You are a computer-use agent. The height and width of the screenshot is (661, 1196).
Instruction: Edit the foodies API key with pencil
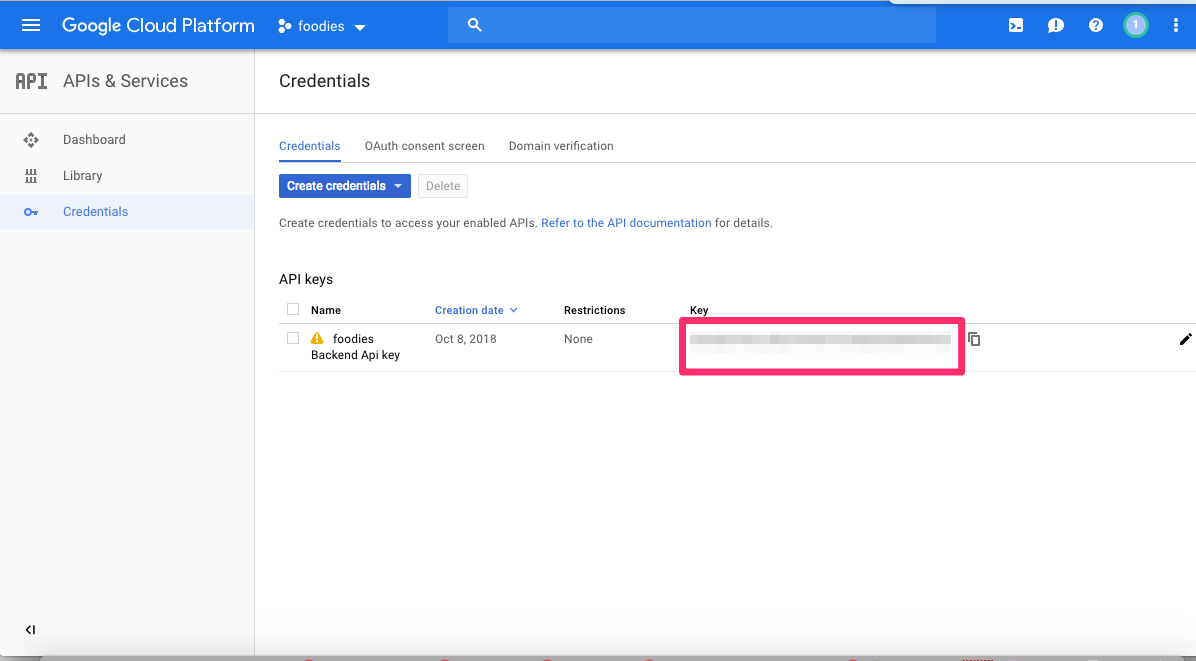(1185, 339)
